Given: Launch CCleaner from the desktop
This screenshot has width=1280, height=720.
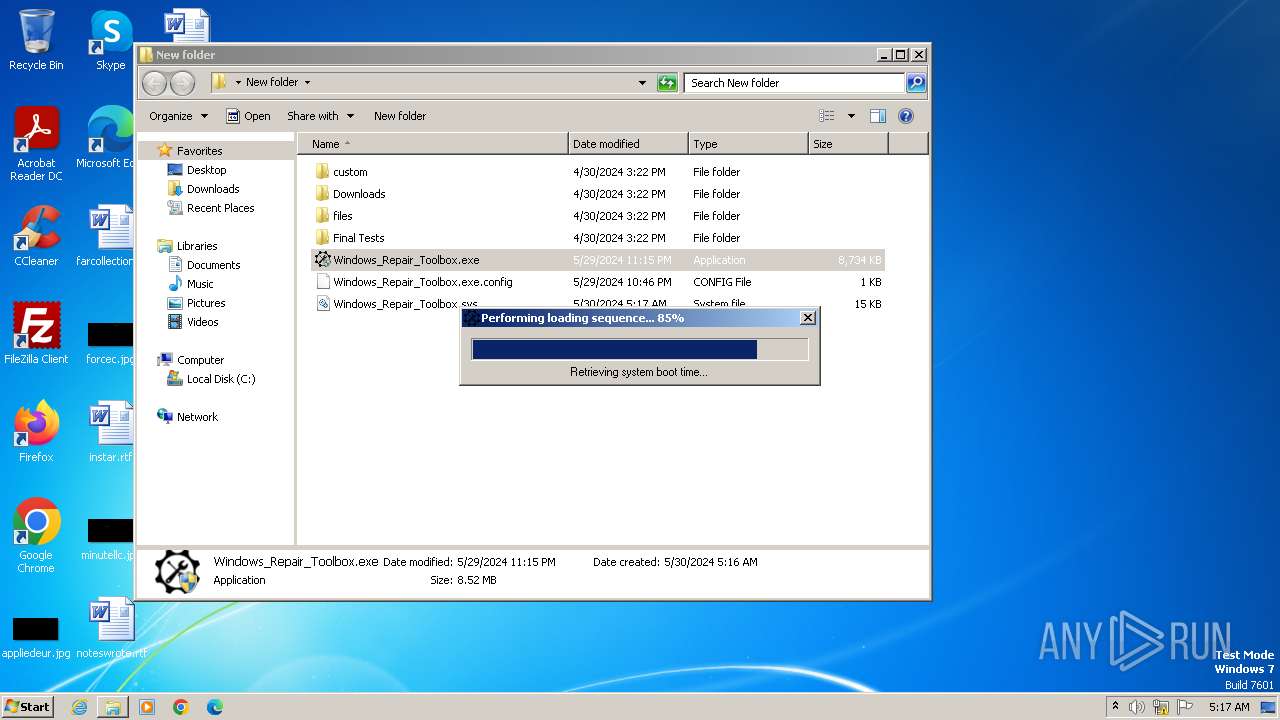Looking at the screenshot, I should click(x=36, y=236).
